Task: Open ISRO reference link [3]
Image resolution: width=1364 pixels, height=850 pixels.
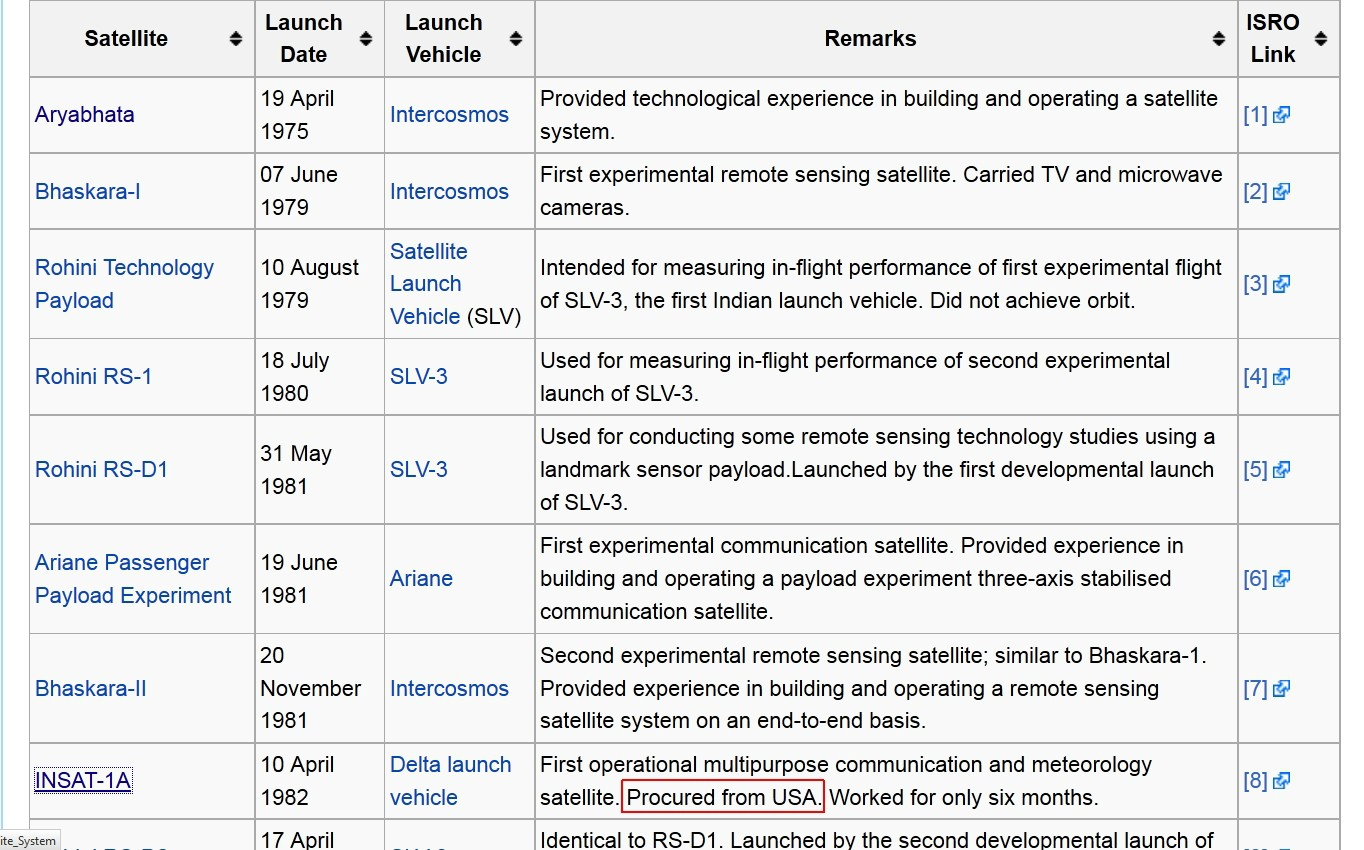Action: [1256, 283]
